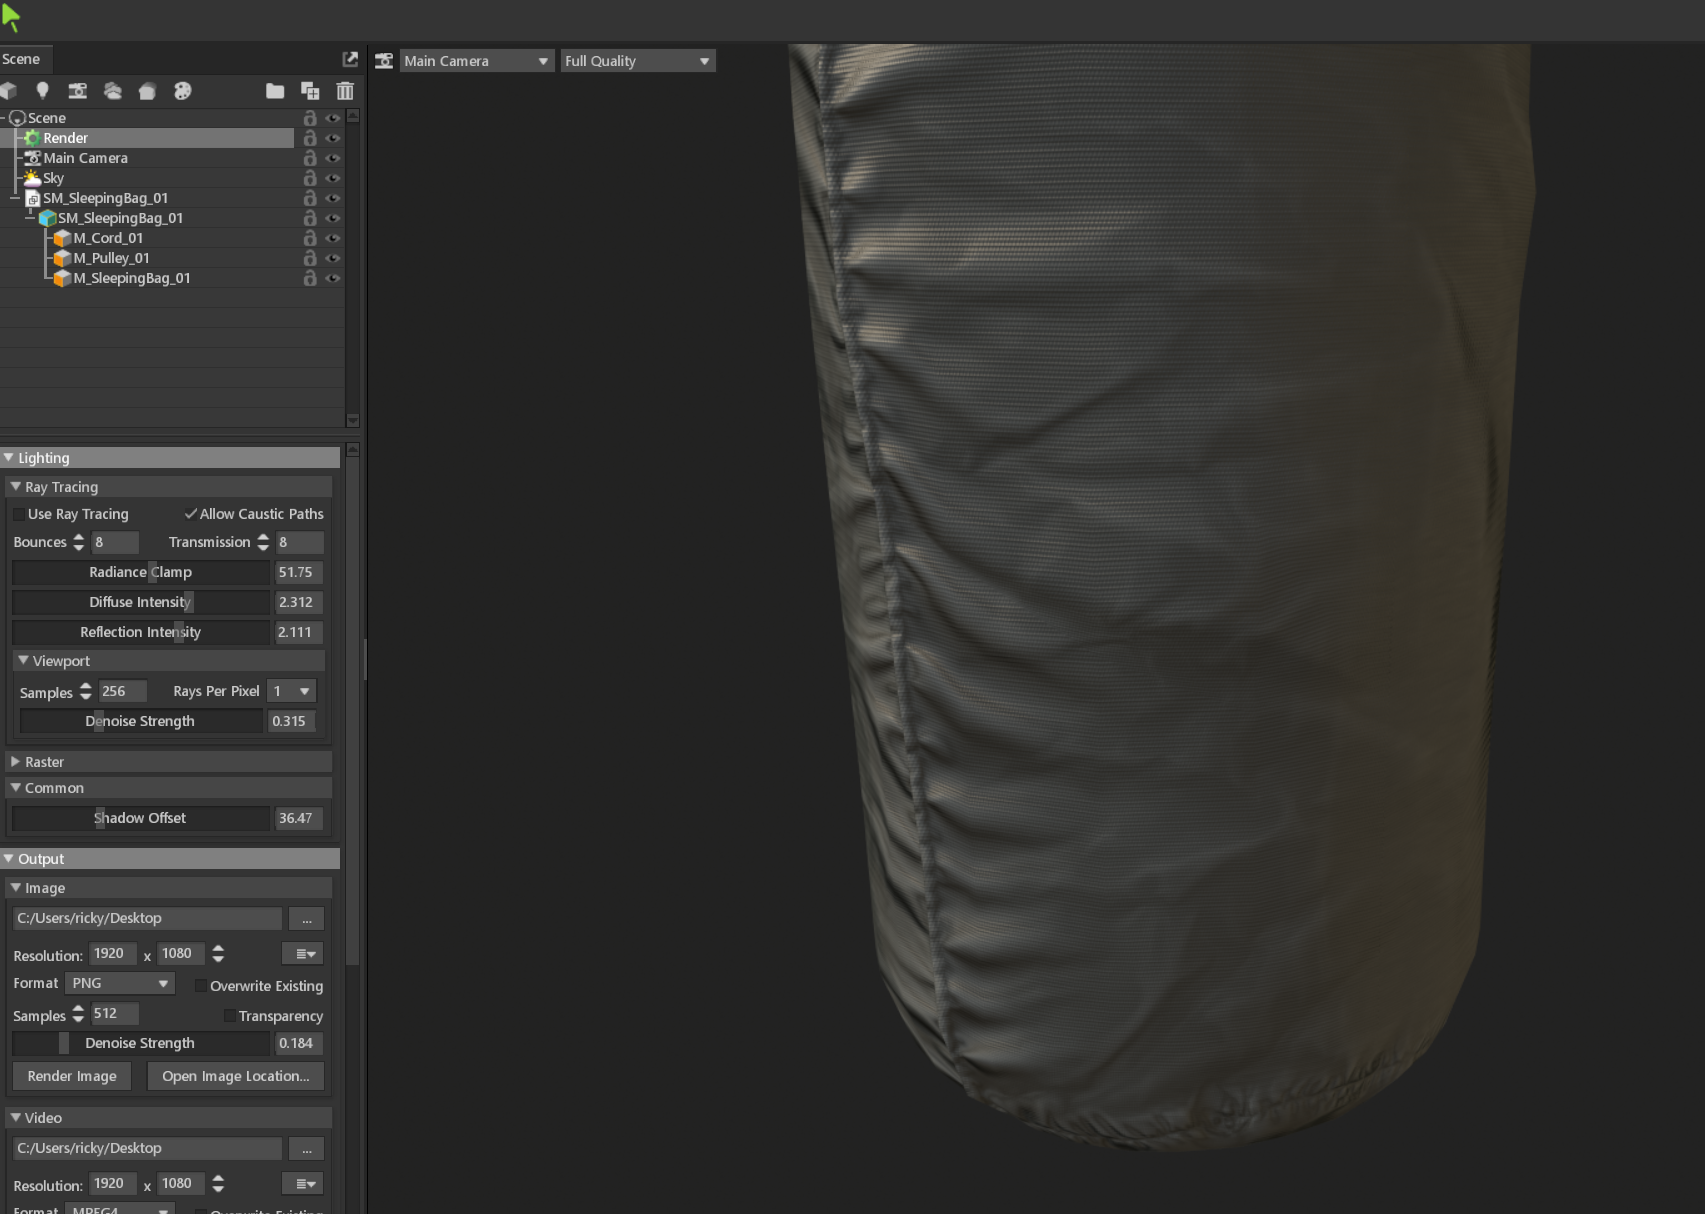Toggle lock on the Render row

pyautogui.click(x=310, y=138)
